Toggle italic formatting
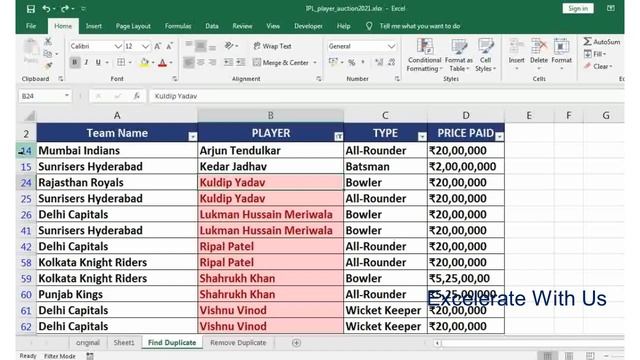640x360 pixels. click(86, 62)
